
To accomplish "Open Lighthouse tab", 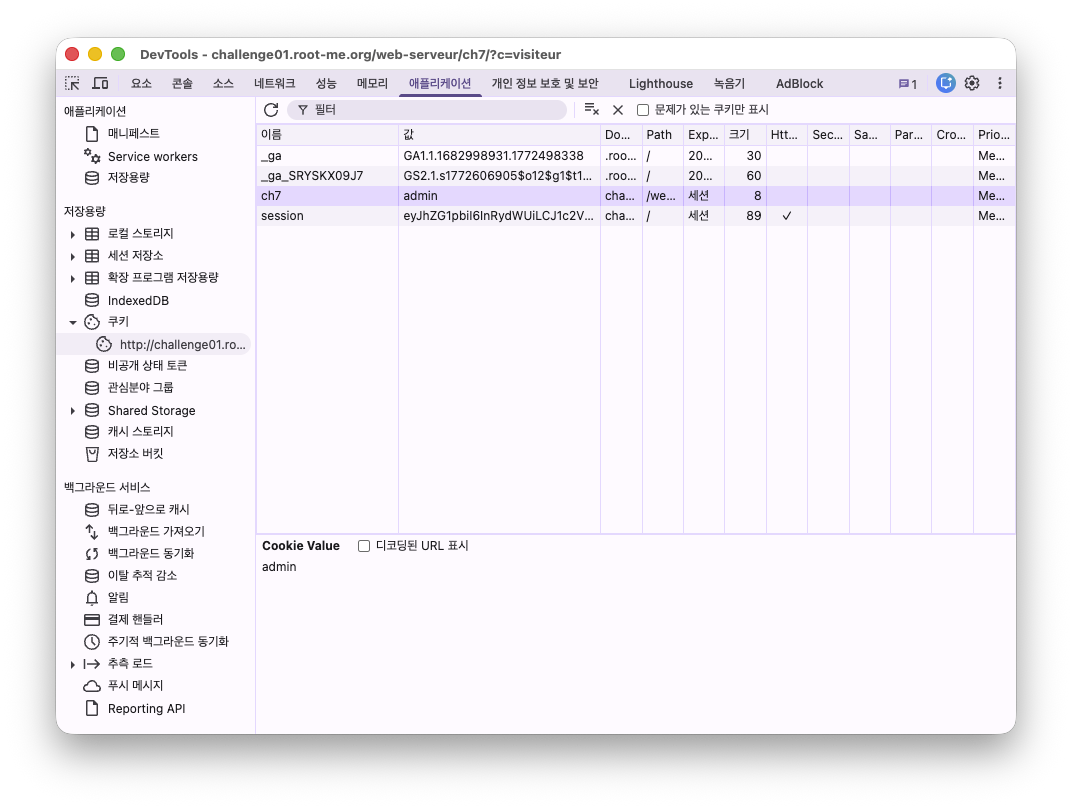I will point(660,83).
